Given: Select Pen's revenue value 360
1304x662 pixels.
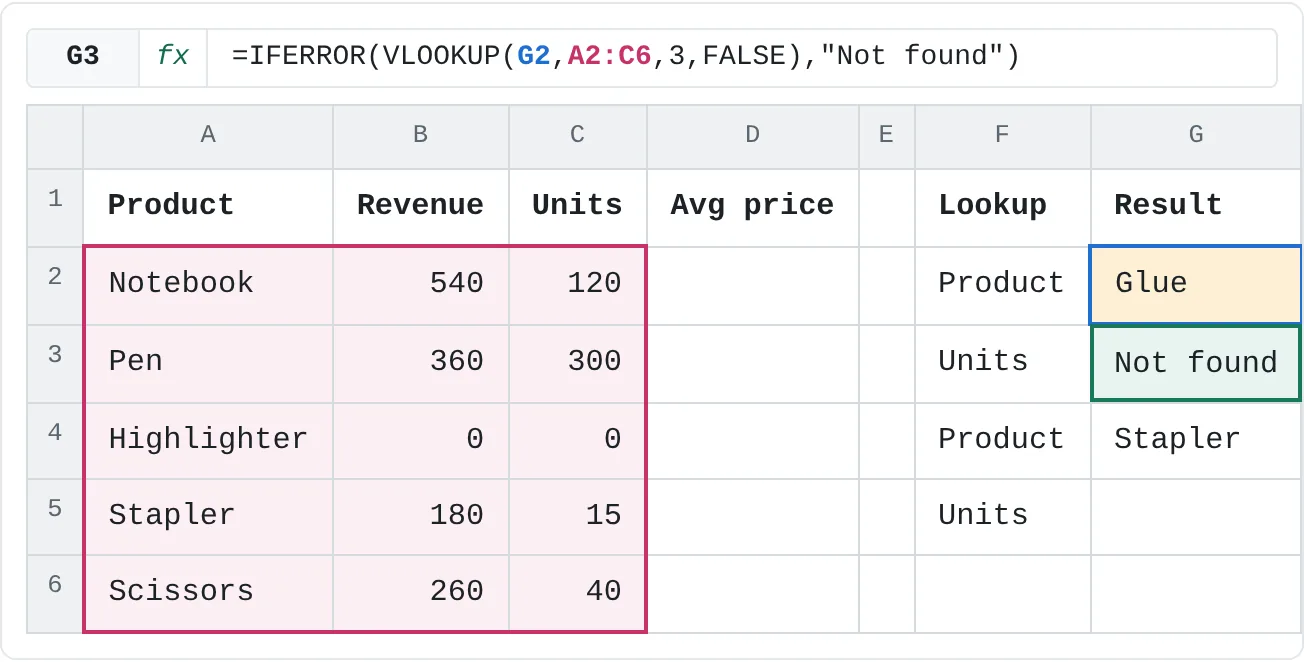Looking at the screenshot, I should (421, 364).
